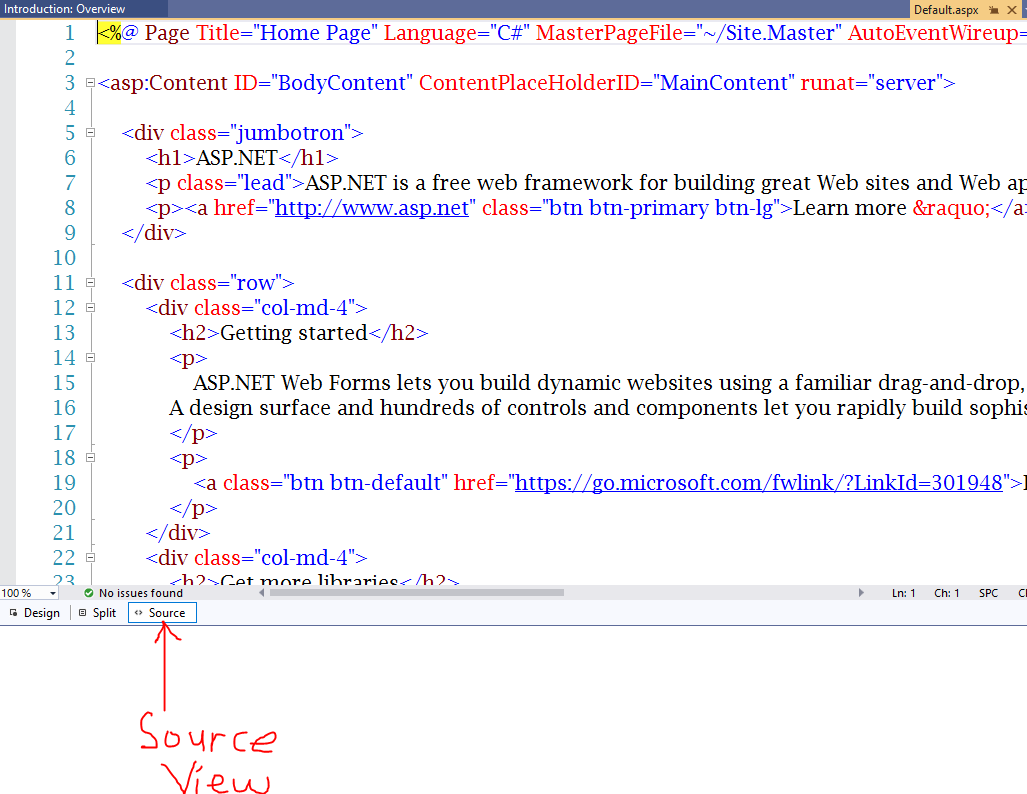Click "btn btn-primary btn-lg" class value
Screen dimensions: 1027x794
pyautogui.click(x=662, y=208)
